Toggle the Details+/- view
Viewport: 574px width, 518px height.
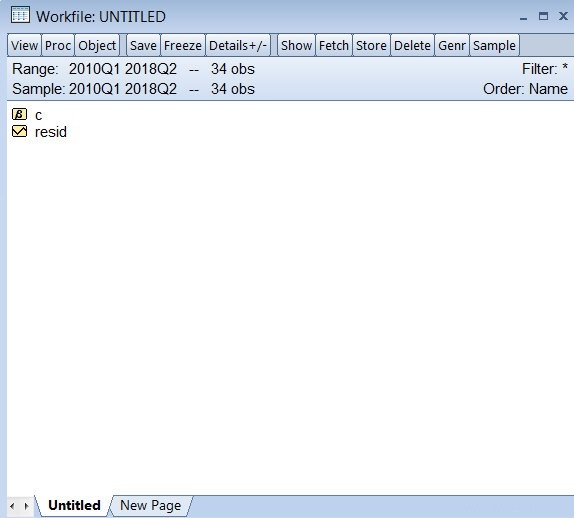tap(238, 45)
